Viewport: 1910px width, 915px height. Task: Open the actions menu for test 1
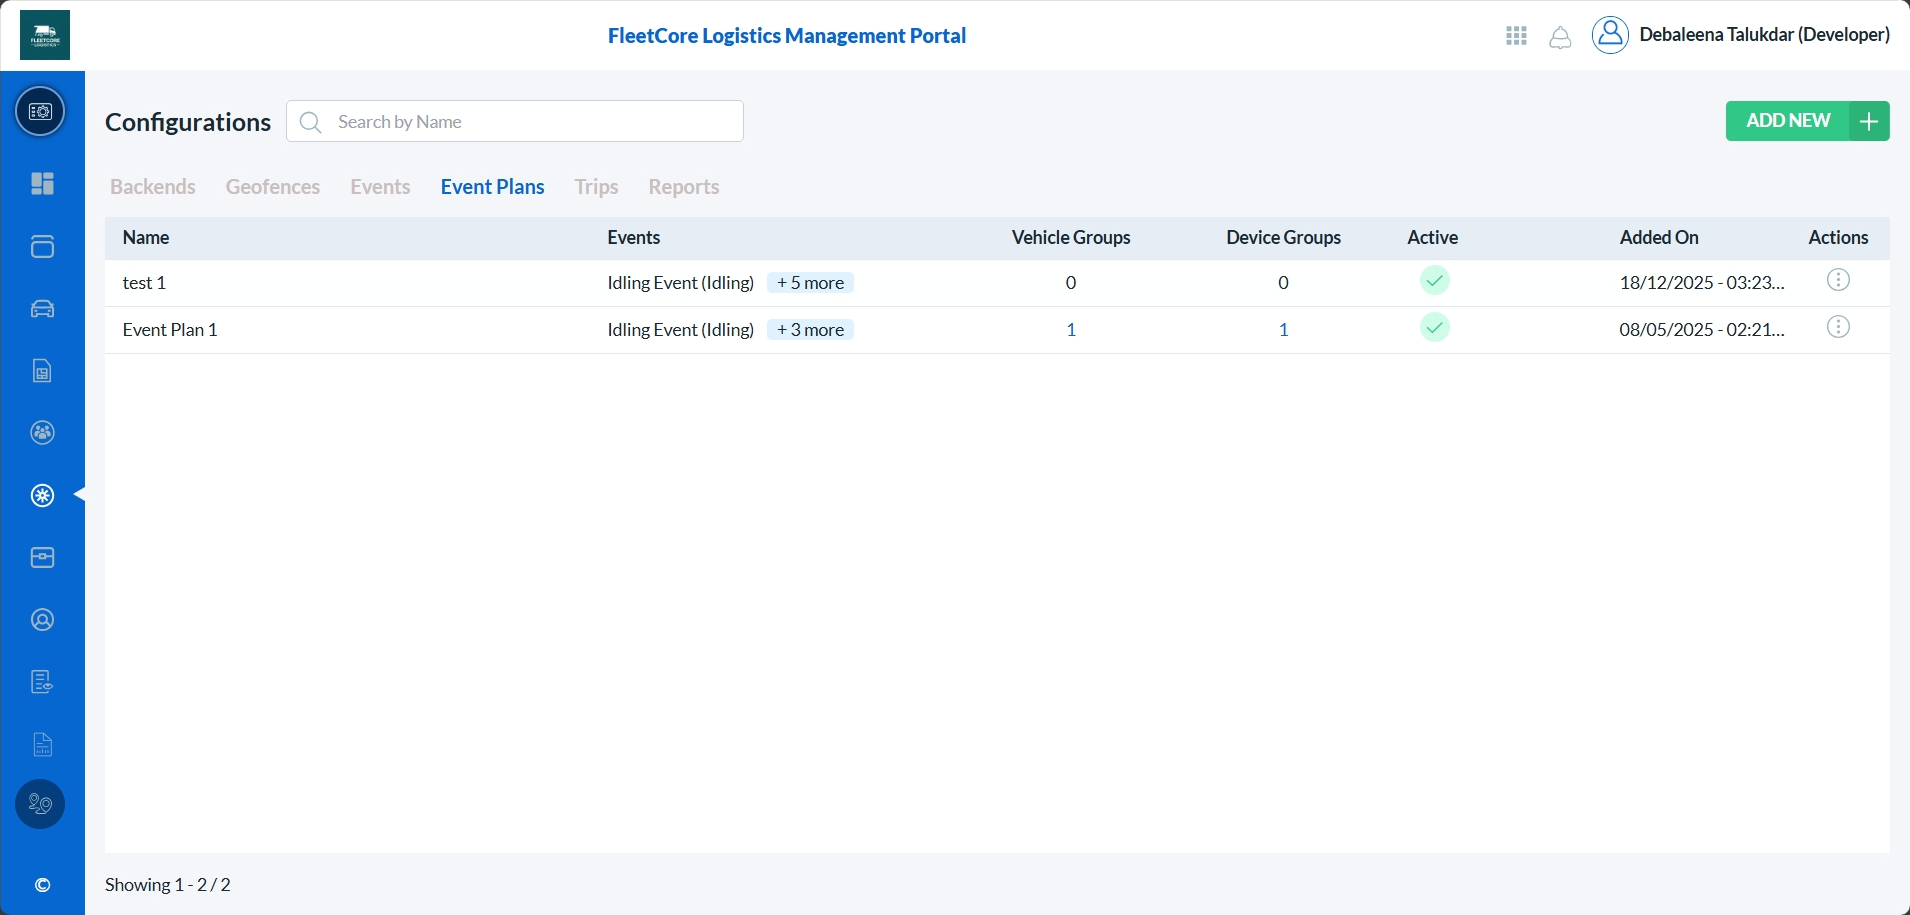[1838, 281]
